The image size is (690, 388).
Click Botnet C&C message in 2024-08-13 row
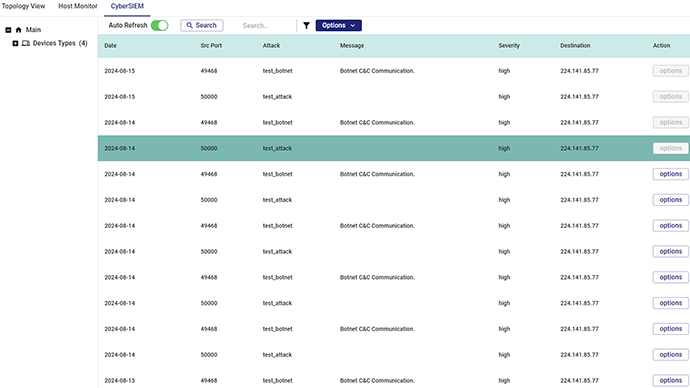[x=377, y=381]
